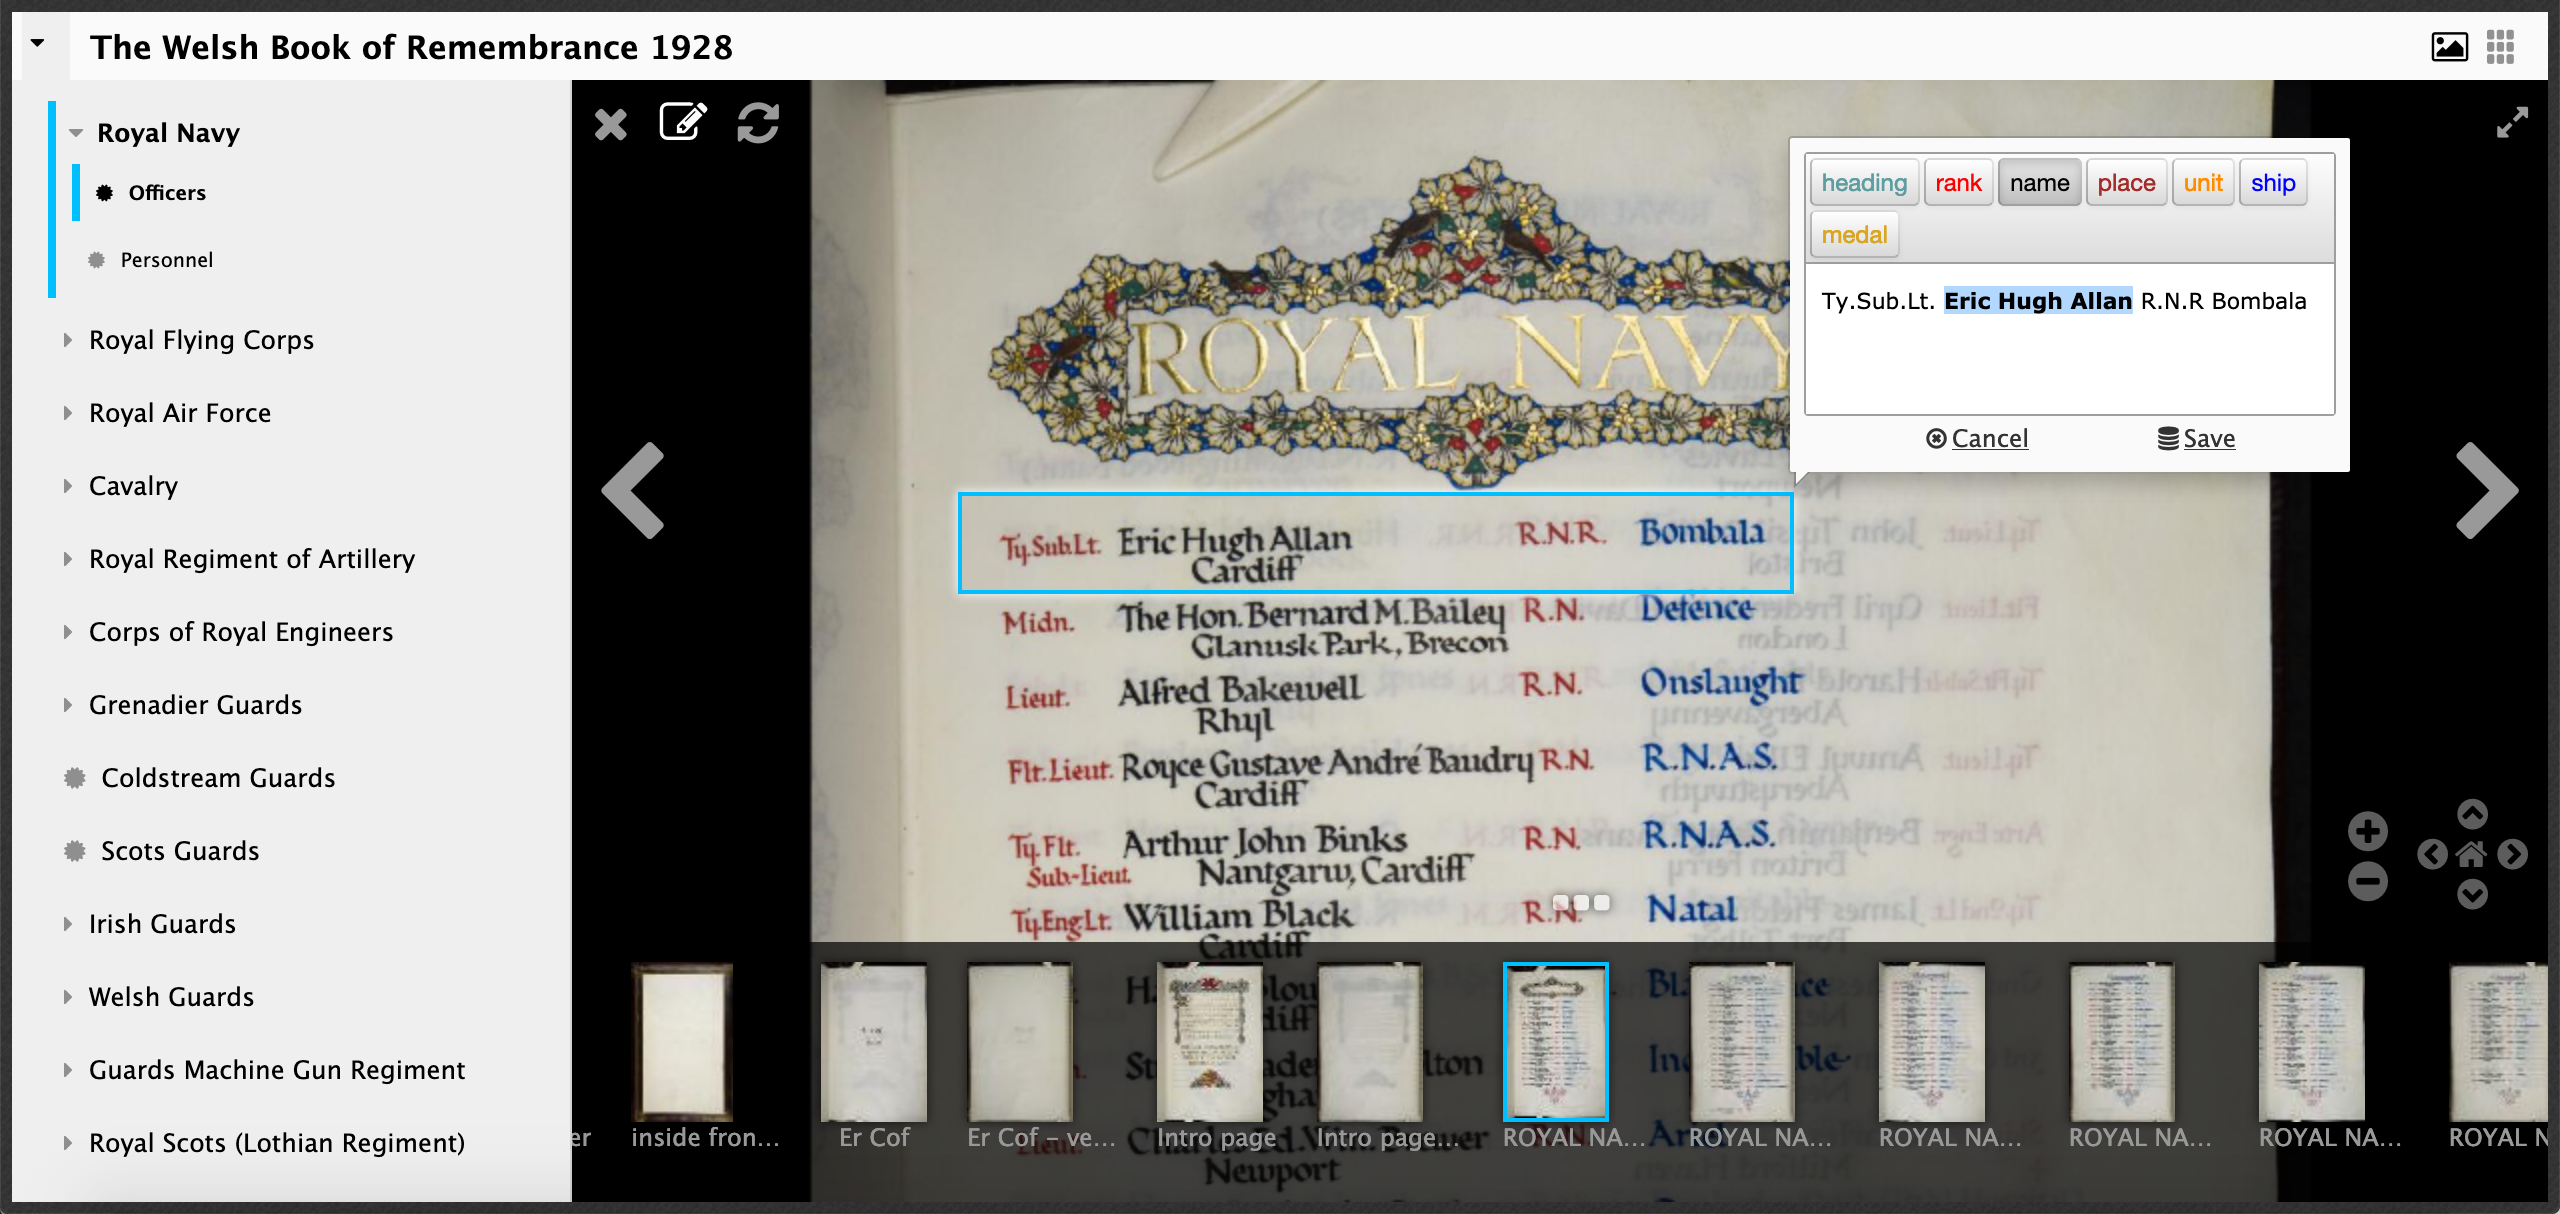The height and width of the screenshot is (1214, 2560).
Task: Expand the Welsh Guards section
Action: point(68,997)
